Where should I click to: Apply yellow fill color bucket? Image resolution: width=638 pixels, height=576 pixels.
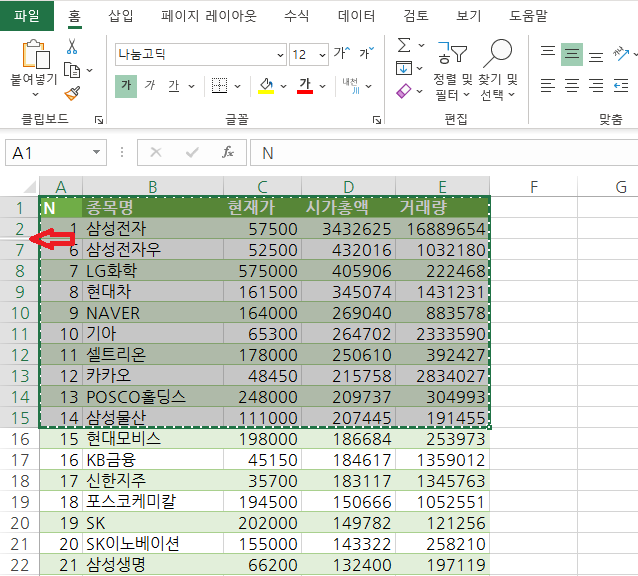[x=266, y=86]
